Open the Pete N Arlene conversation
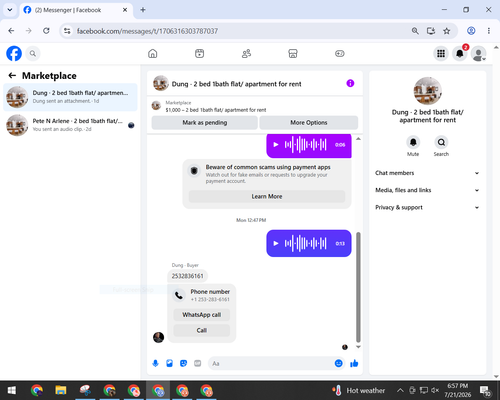Viewport: 500px width, 400px height. point(70,125)
